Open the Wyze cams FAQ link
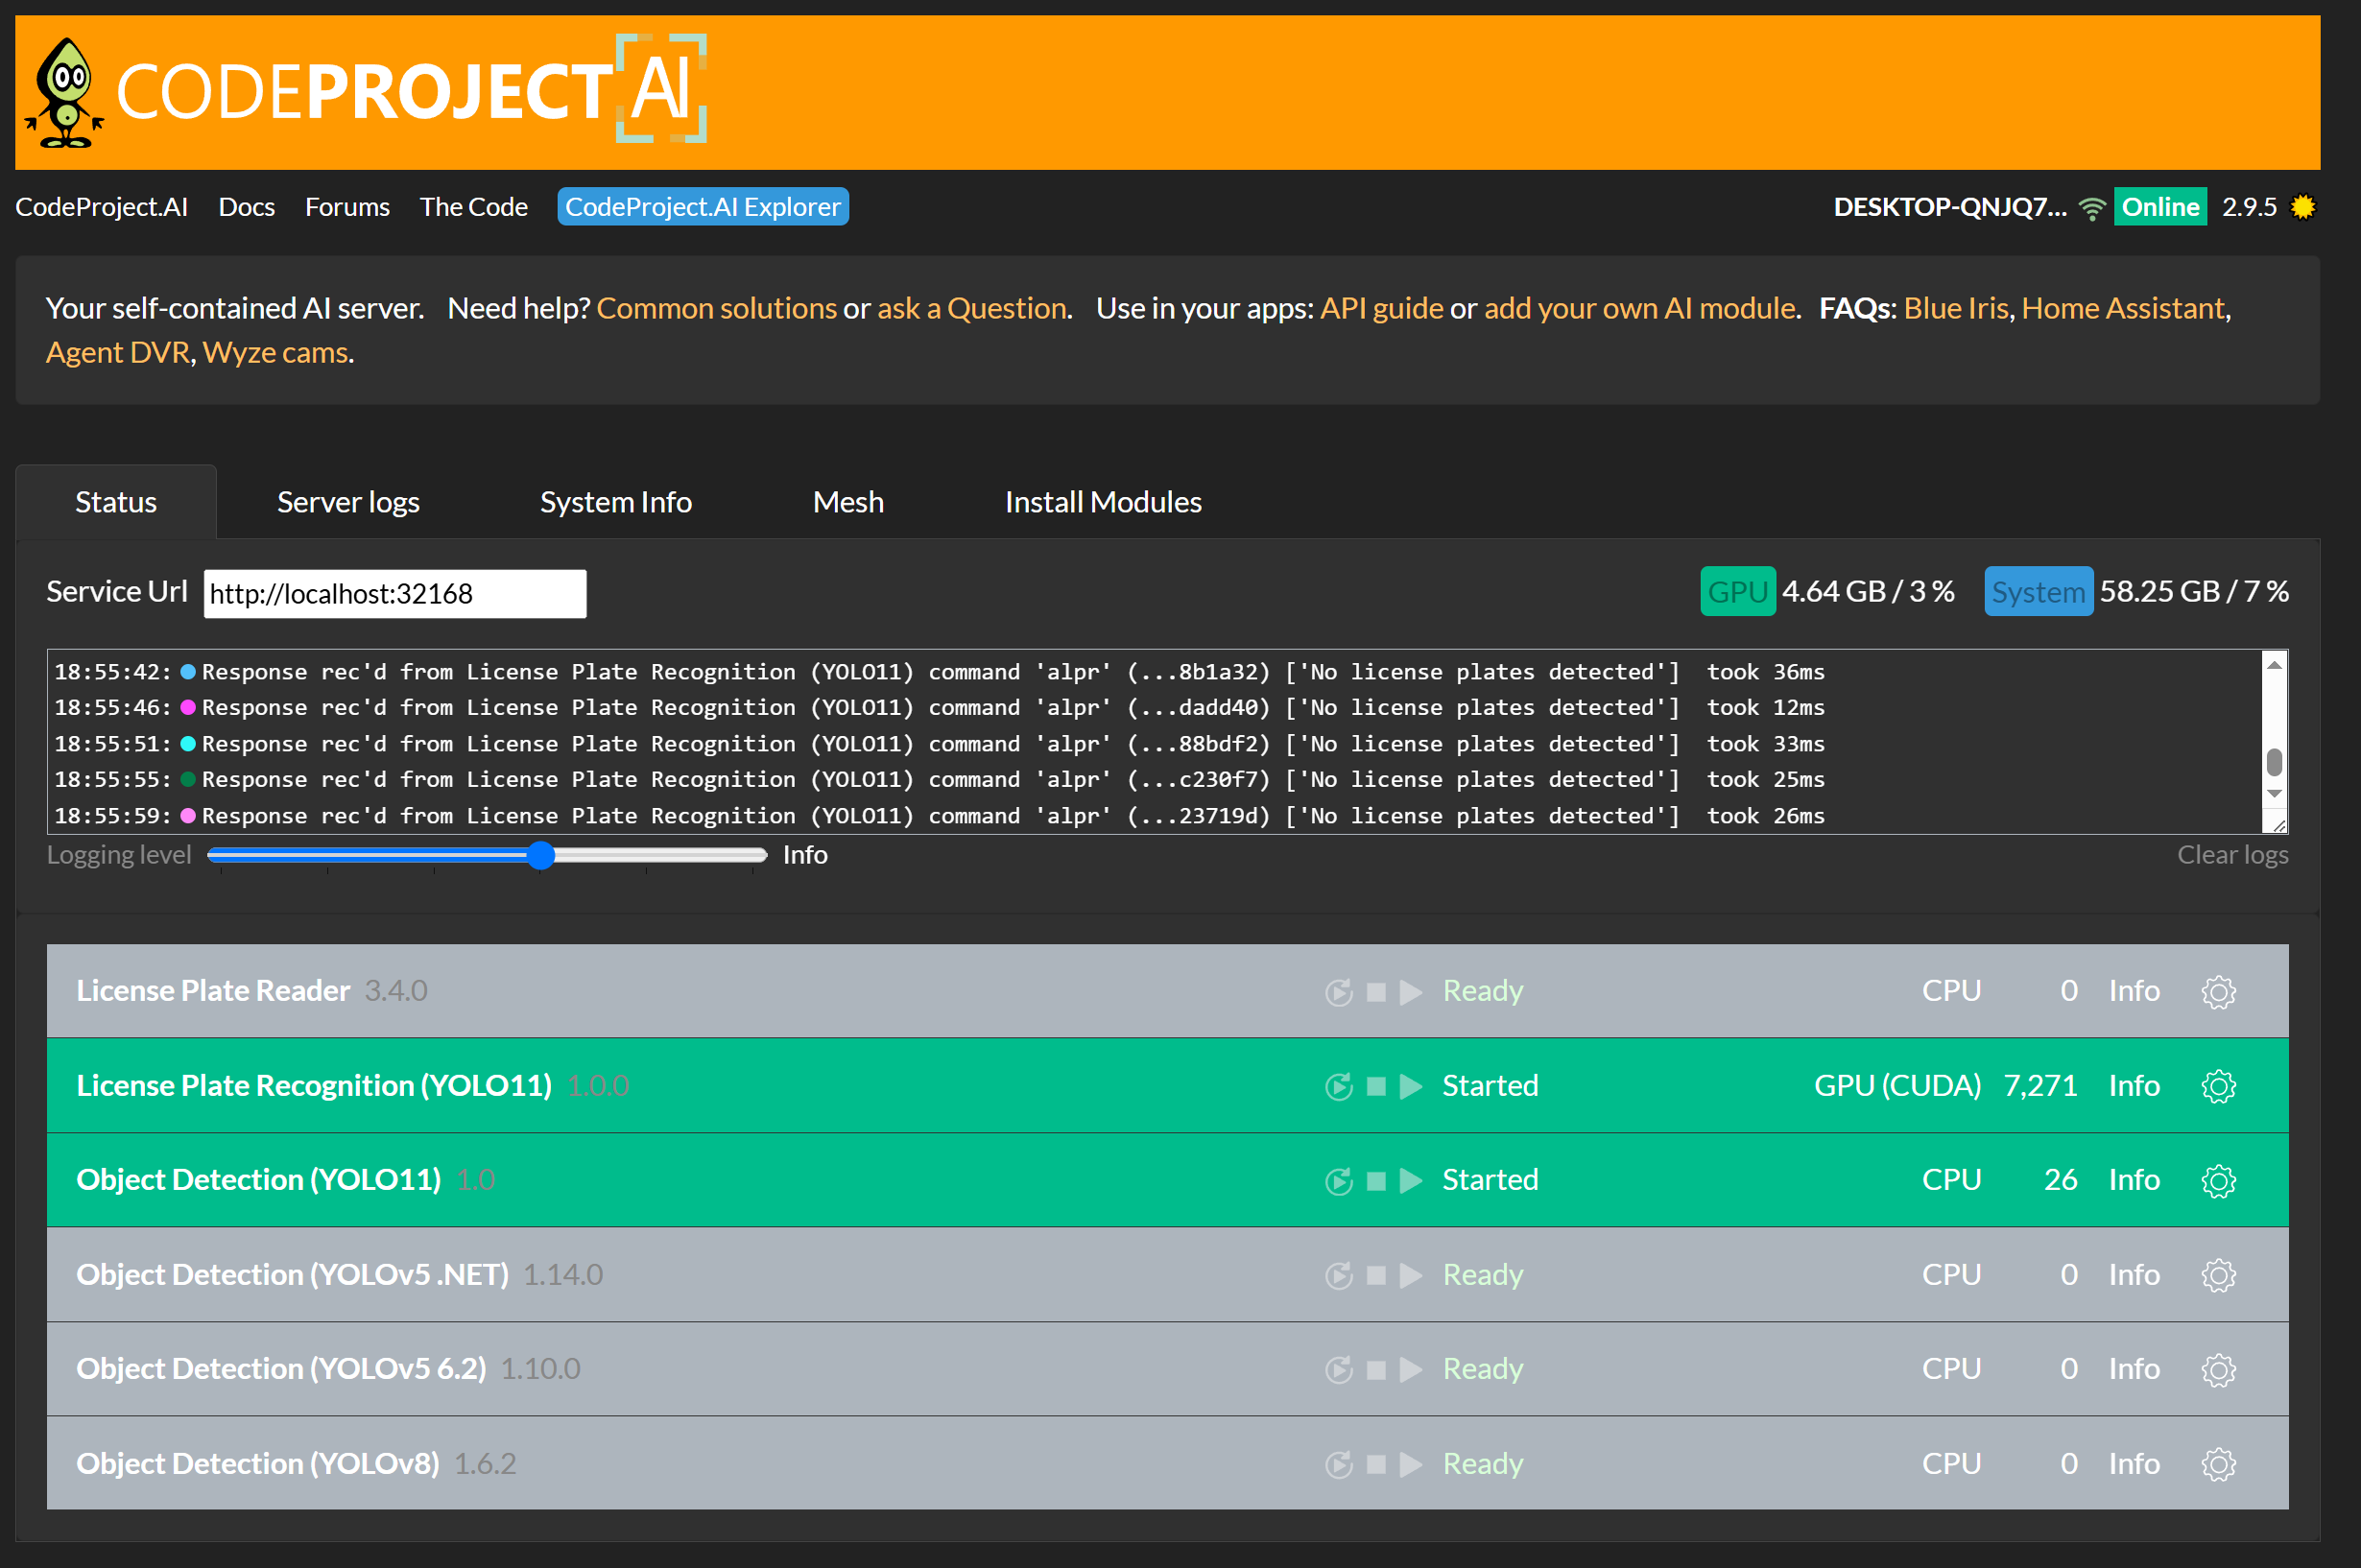 pyautogui.click(x=275, y=352)
